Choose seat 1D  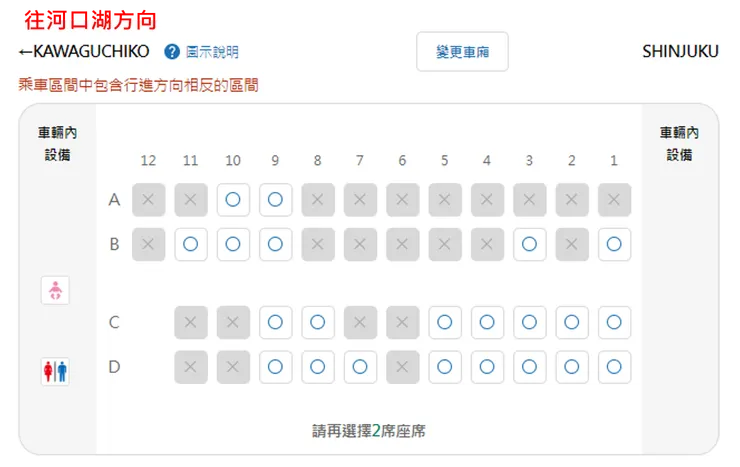tap(614, 367)
